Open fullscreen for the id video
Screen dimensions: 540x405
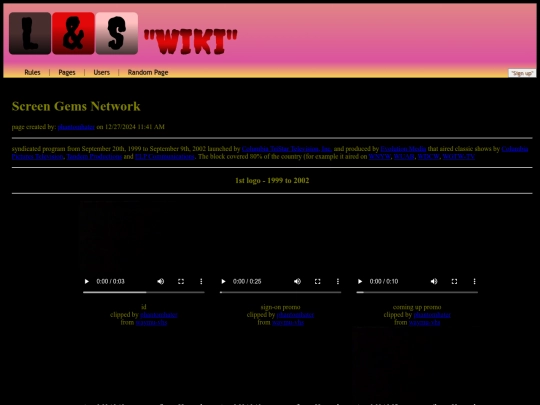click(181, 281)
